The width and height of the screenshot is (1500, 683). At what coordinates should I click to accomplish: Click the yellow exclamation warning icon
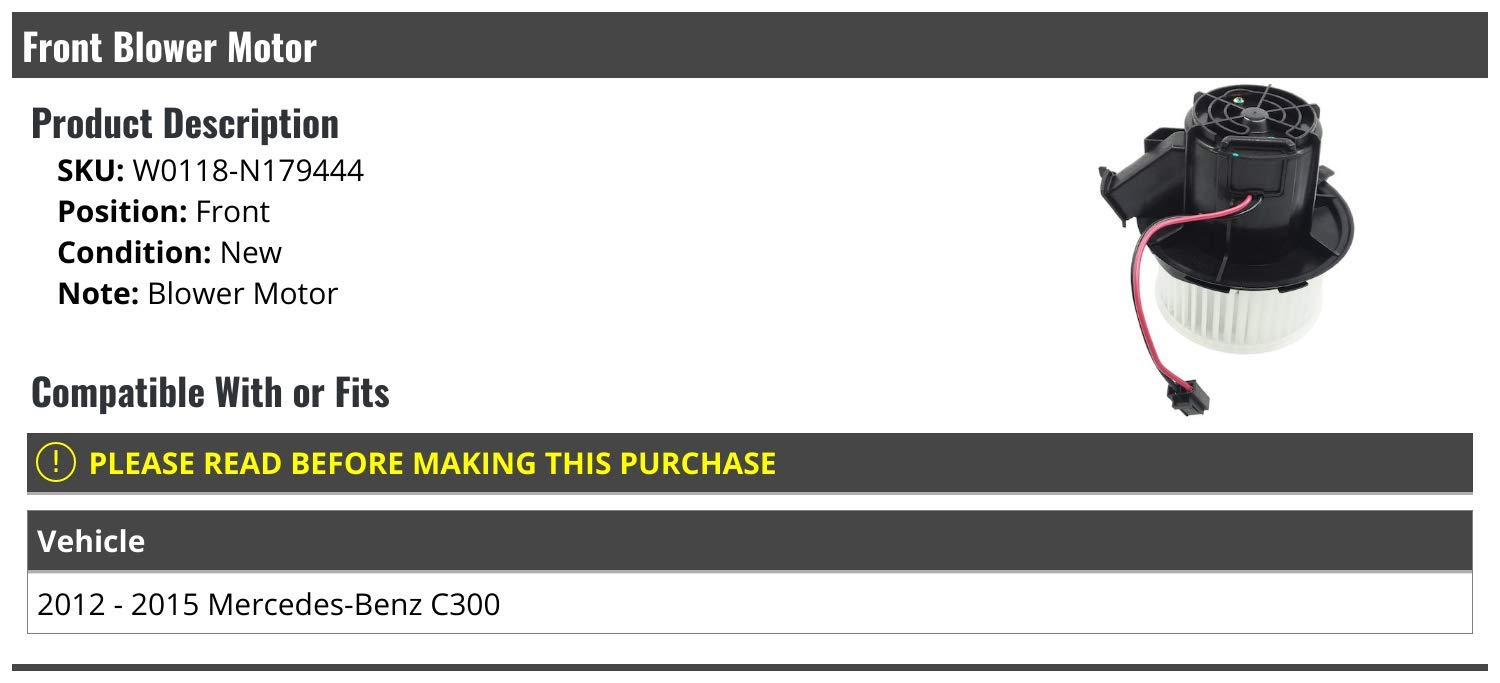point(56,462)
